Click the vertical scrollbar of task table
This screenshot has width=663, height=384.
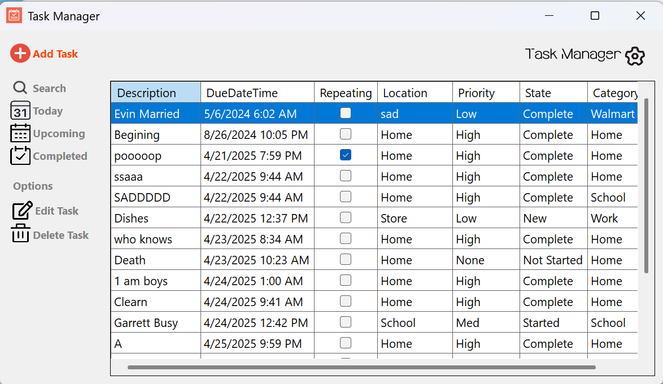point(646,186)
